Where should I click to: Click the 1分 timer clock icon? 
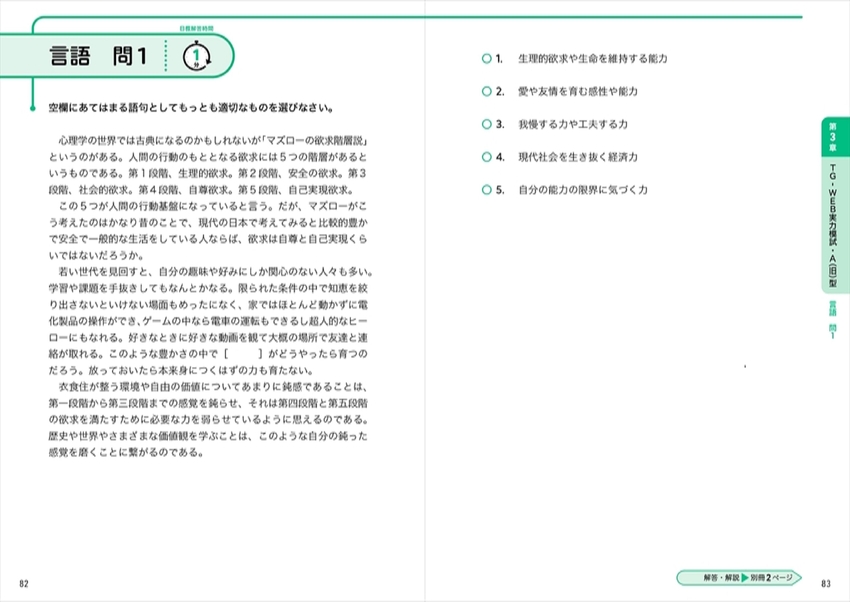(x=196, y=57)
